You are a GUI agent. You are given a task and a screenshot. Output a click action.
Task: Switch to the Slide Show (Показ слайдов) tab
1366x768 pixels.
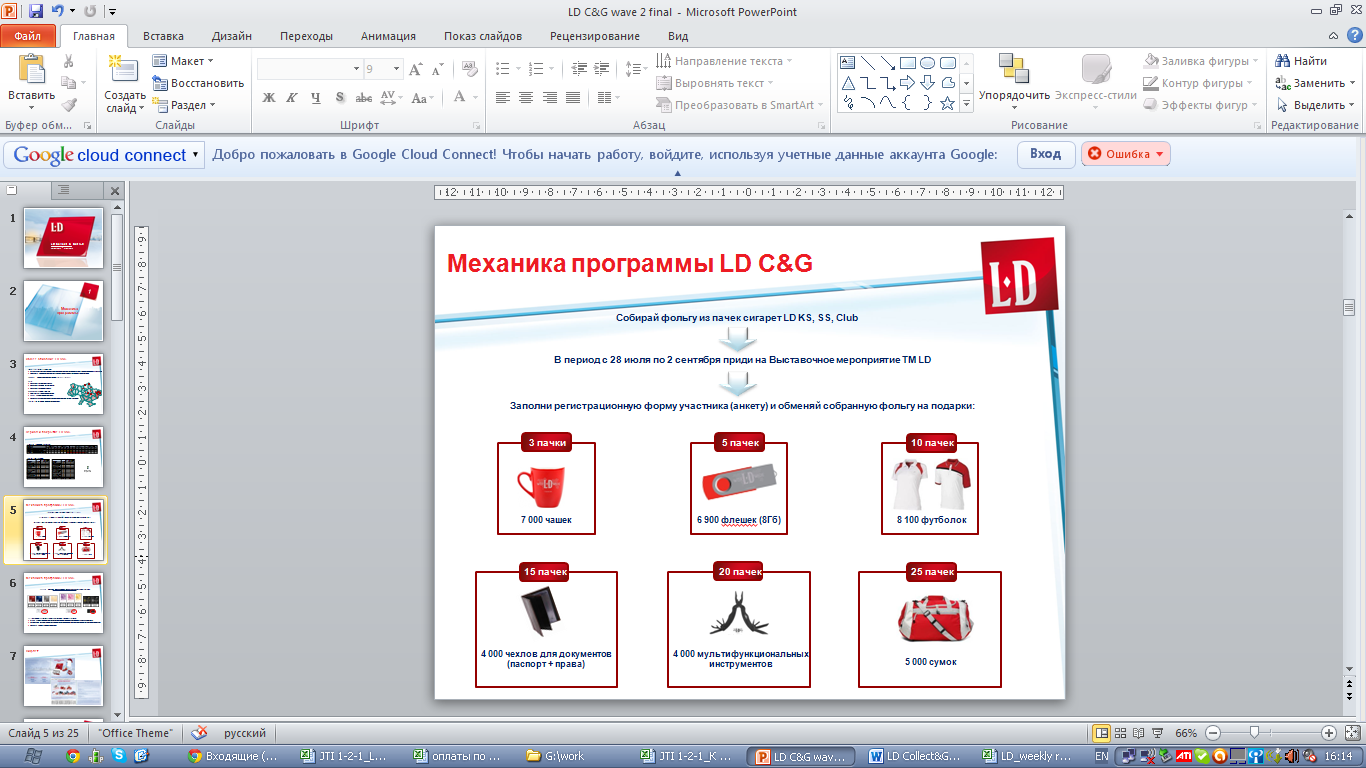click(x=483, y=36)
